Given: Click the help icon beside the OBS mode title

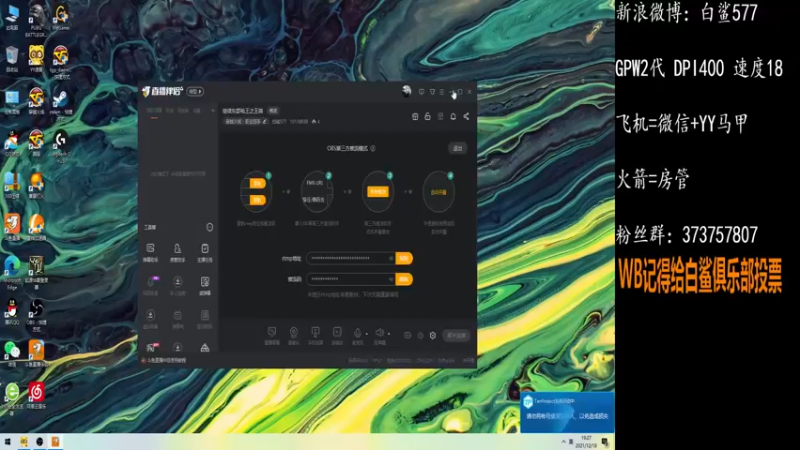Looking at the screenshot, I should pyautogui.click(x=373, y=148).
